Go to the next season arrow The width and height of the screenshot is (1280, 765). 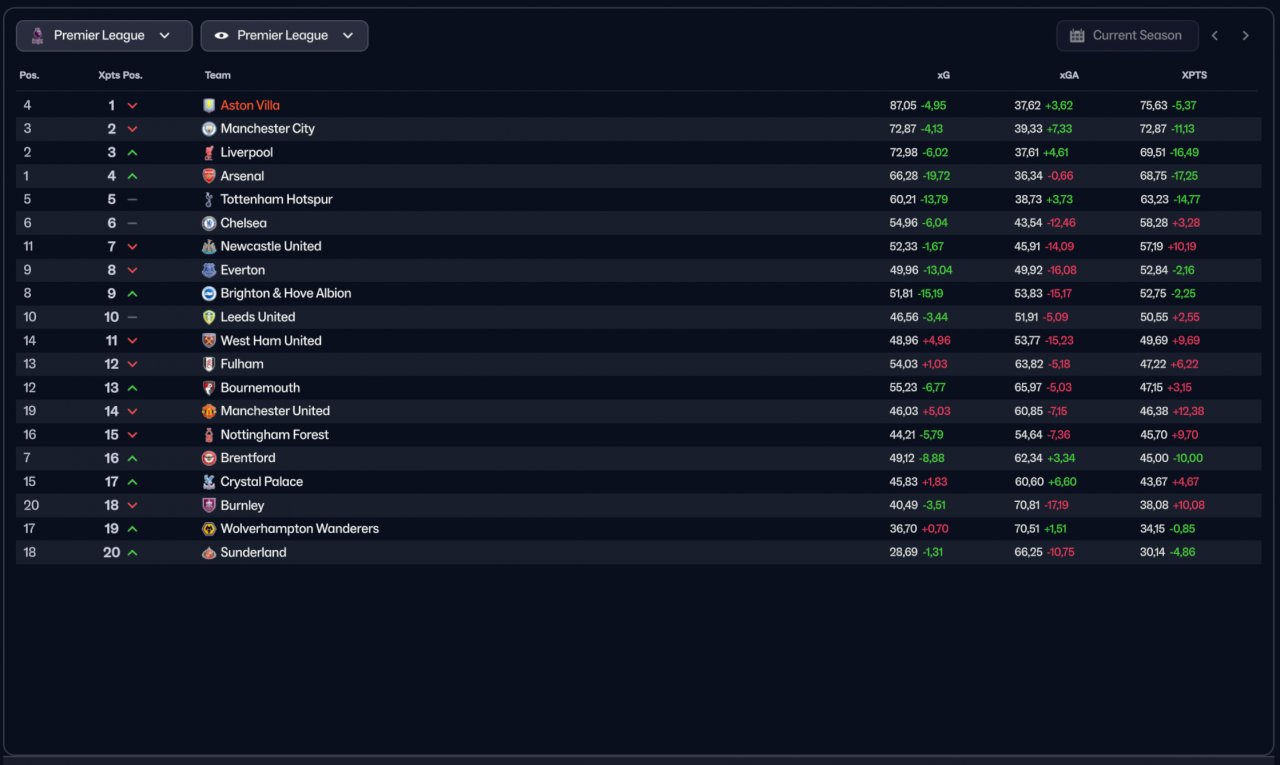coord(1245,36)
